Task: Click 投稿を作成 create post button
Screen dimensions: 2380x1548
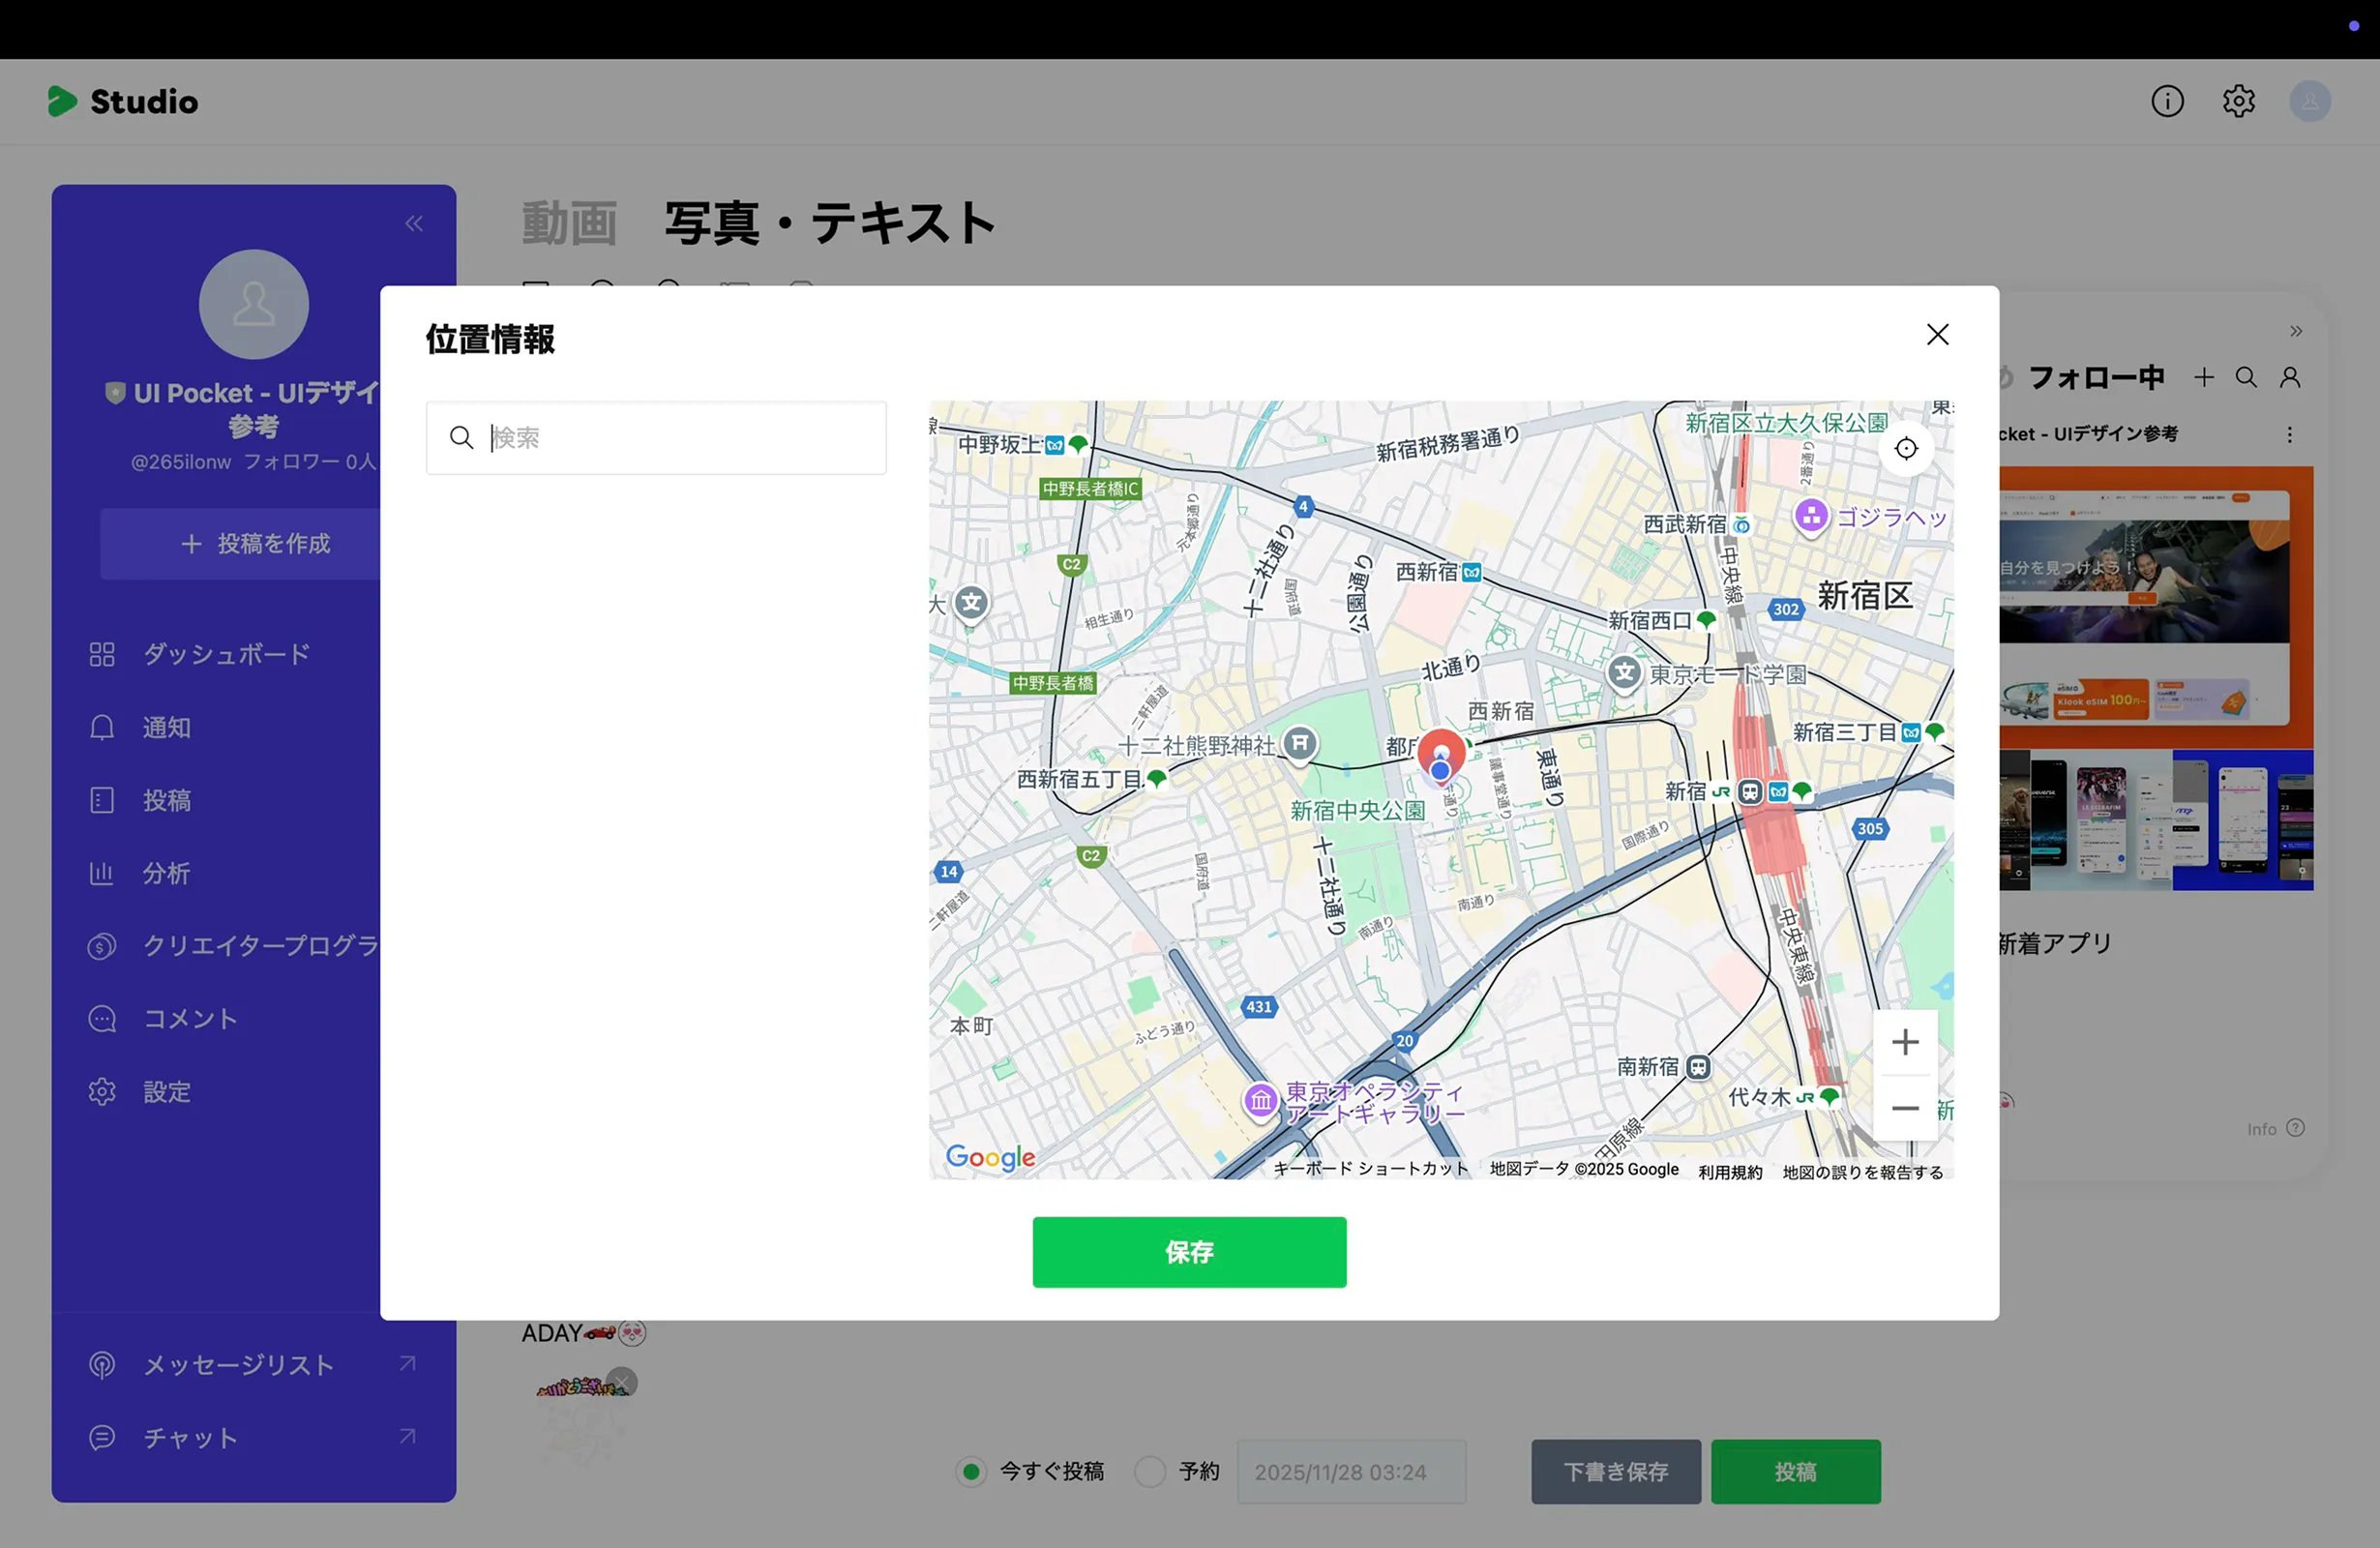Action: coord(254,543)
